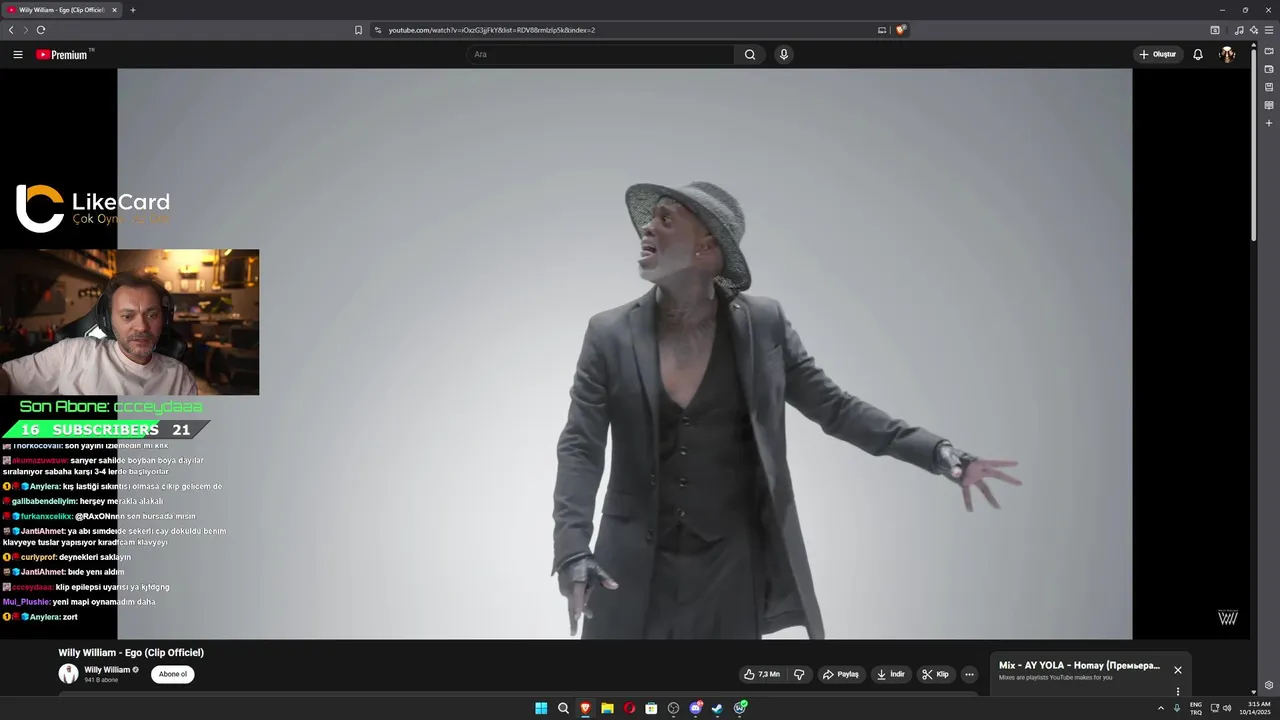Like the video with 7,3 Mn likes
Screen dimensions: 1280x720
(x=762, y=674)
